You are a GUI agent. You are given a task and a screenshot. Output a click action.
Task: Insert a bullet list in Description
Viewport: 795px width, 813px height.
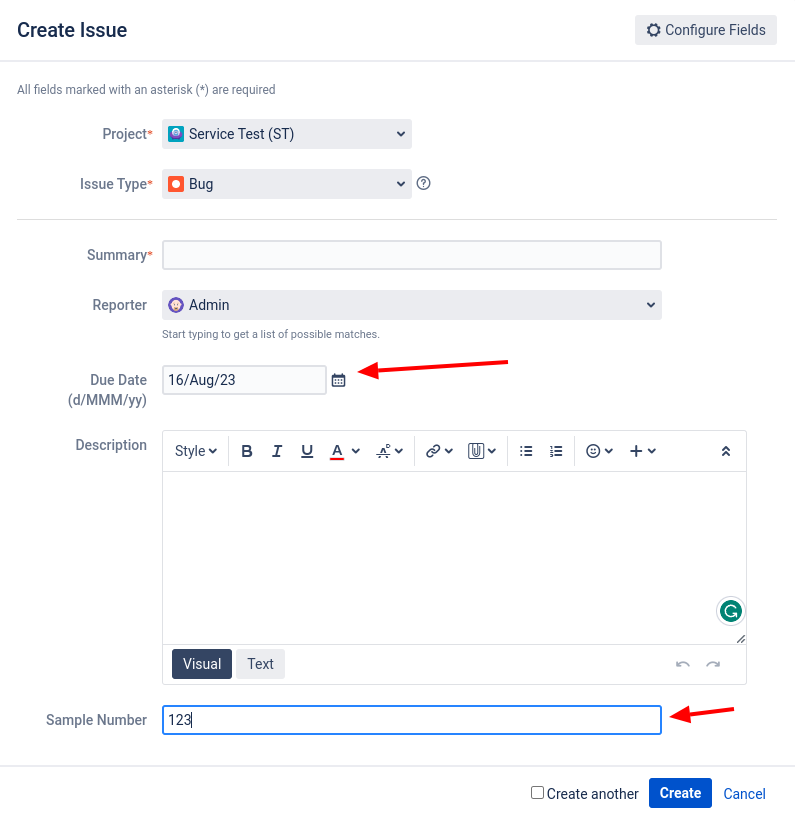526,451
